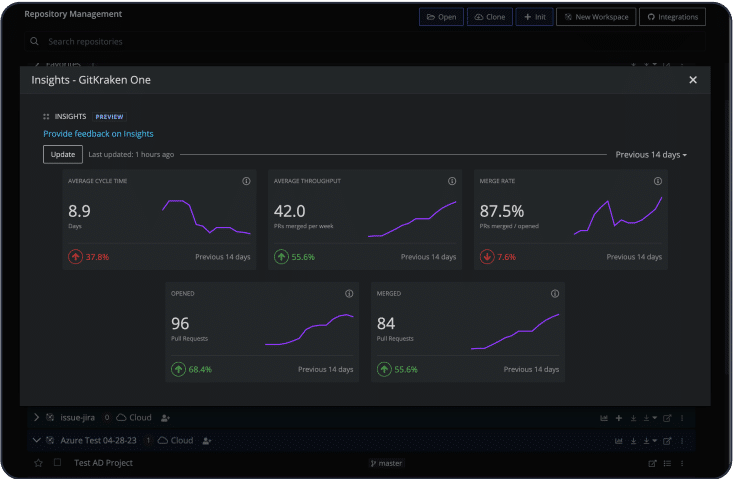
Task: Click red down-arrow trend icon beside 7.6%
Action: (487, 257)
